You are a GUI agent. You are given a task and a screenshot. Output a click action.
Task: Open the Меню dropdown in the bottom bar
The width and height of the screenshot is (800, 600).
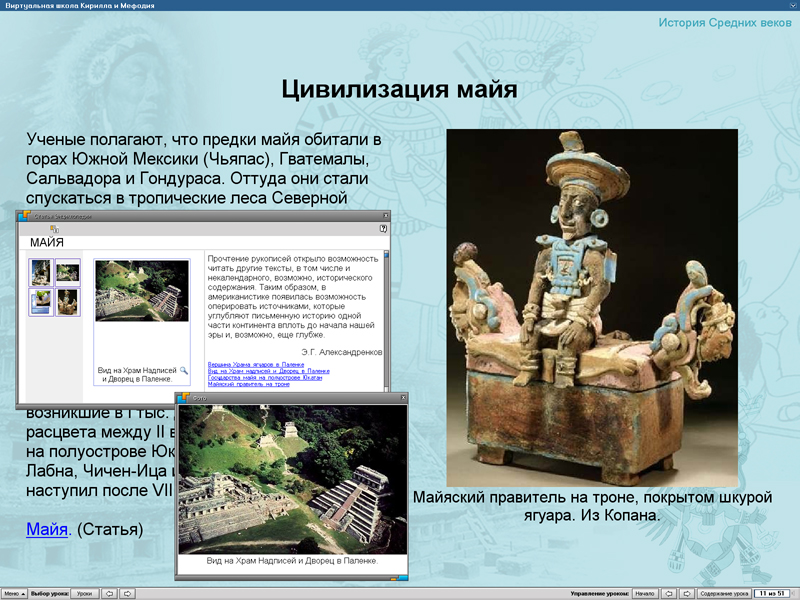(x=14, y=593)
